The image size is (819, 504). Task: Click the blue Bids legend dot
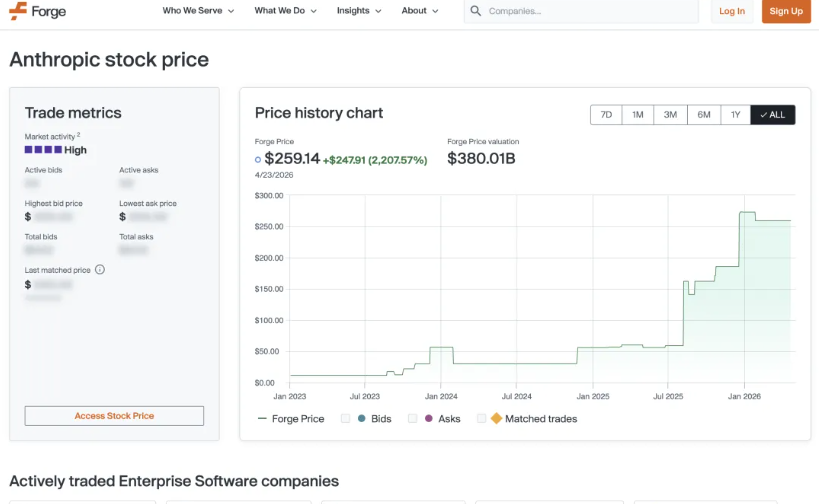pyautogui.click(x=361, y=418)
